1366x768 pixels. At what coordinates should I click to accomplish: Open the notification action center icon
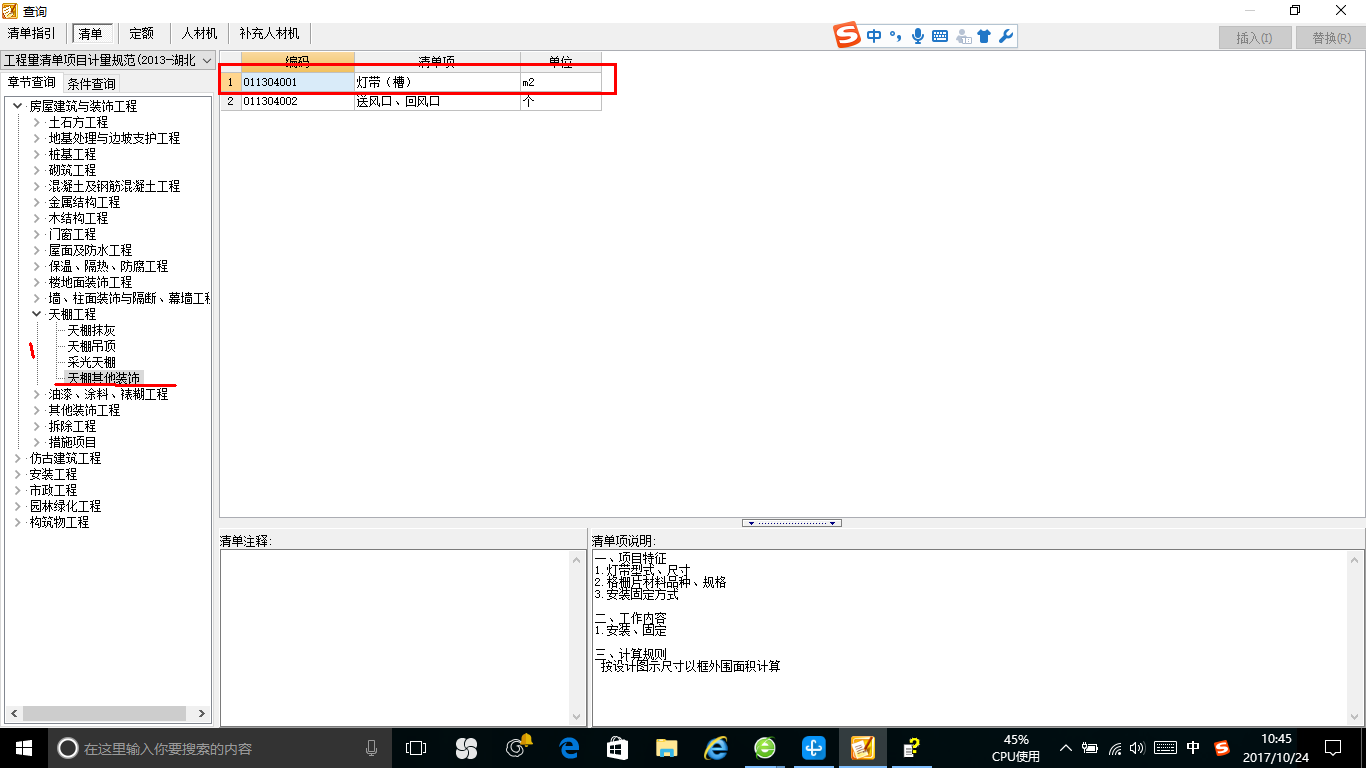pos(1332,747)
